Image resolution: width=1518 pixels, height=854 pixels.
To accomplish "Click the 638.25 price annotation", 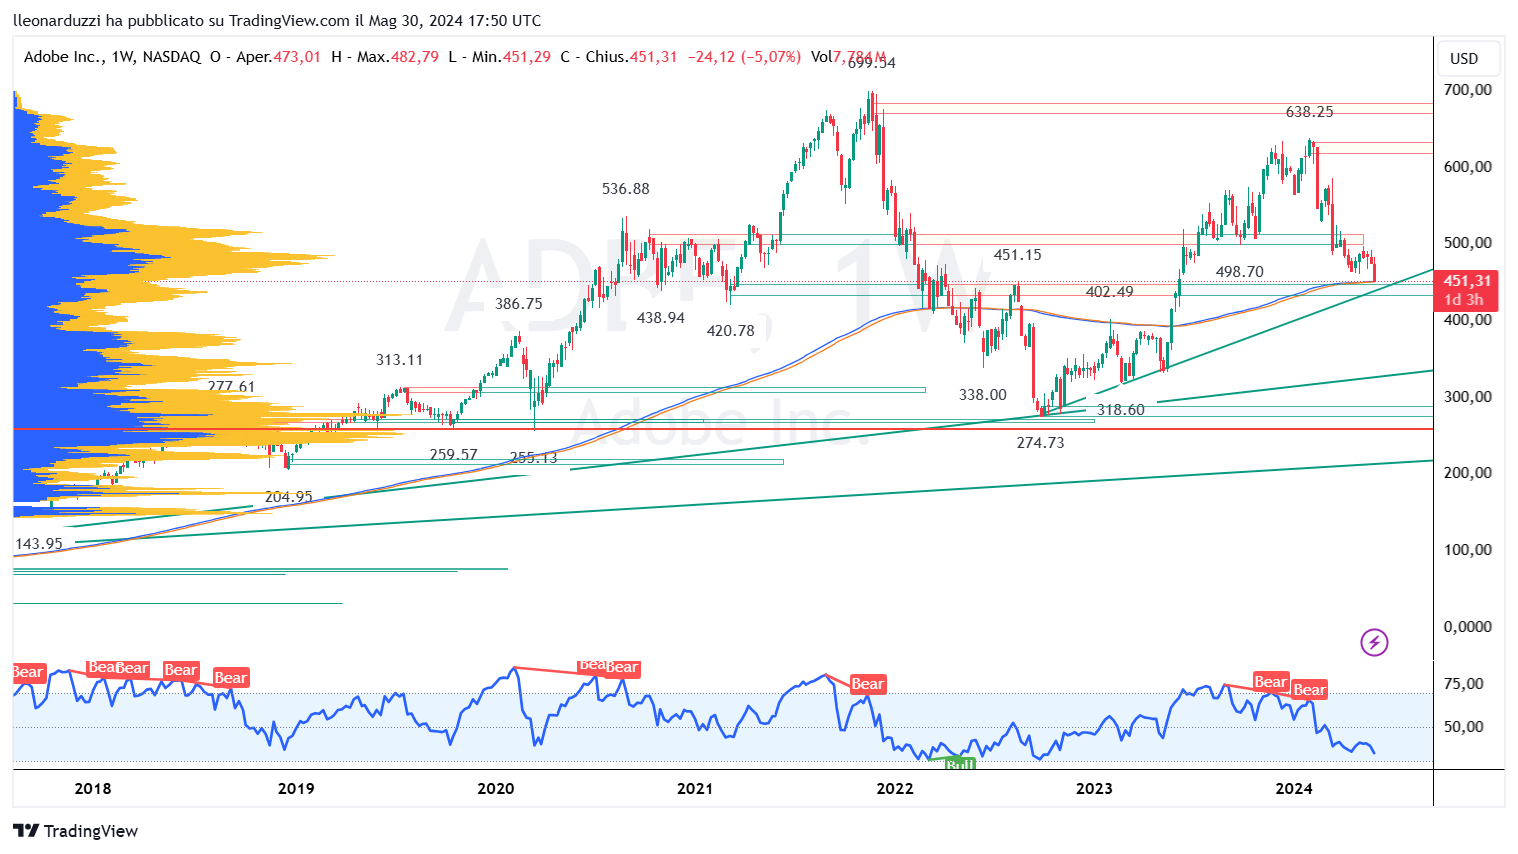I will tap(1309, 112).
